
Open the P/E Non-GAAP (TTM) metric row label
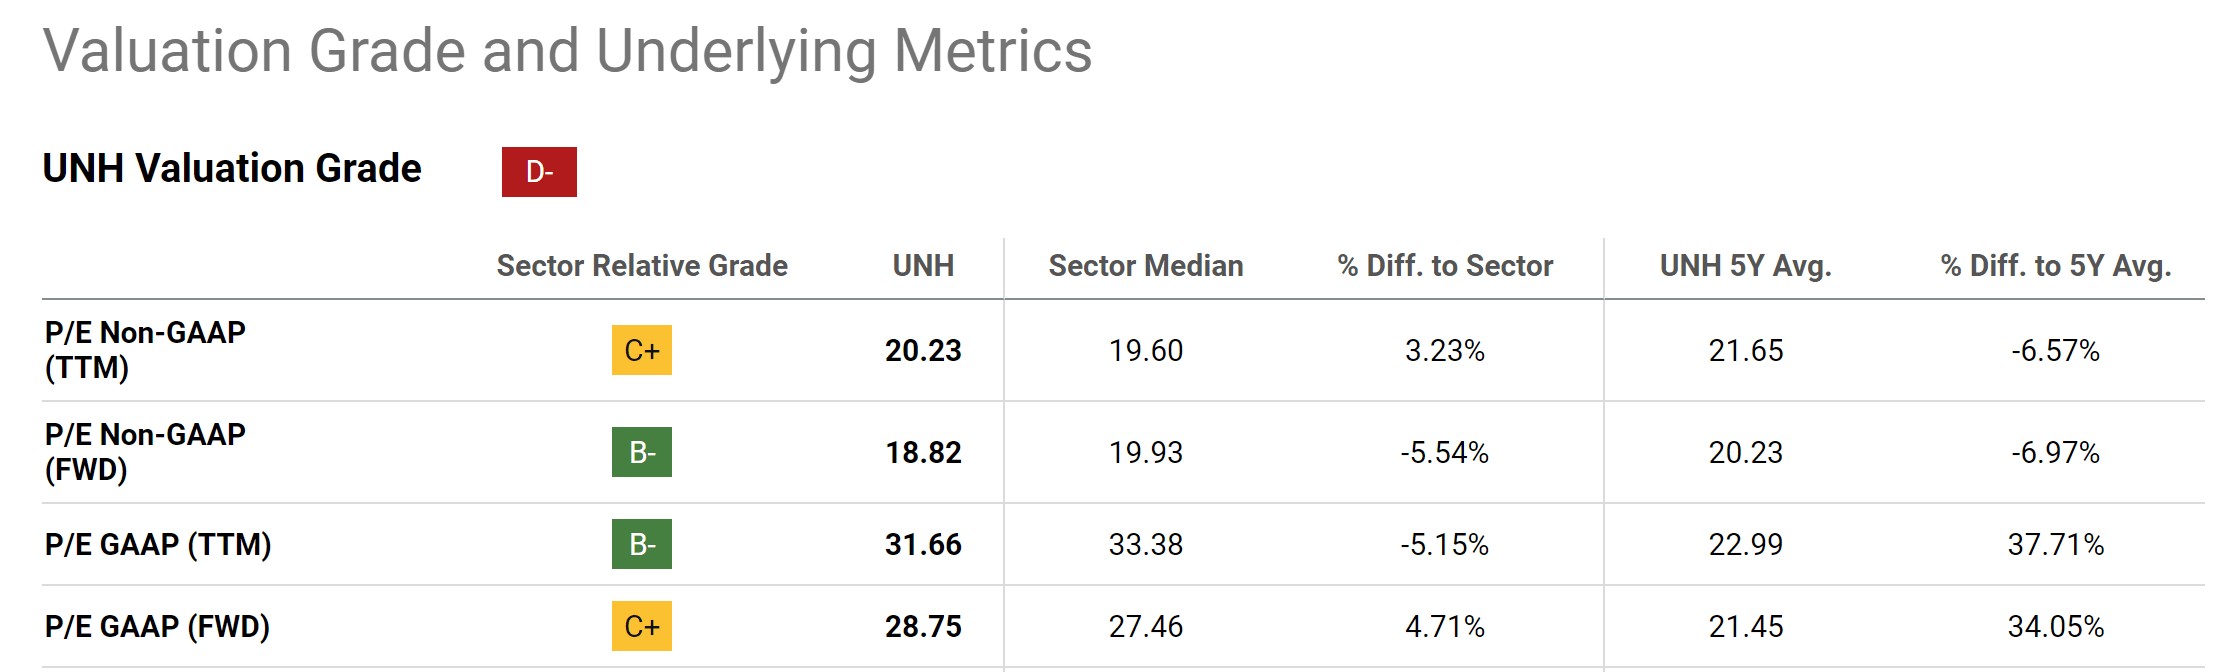[145, 350]
